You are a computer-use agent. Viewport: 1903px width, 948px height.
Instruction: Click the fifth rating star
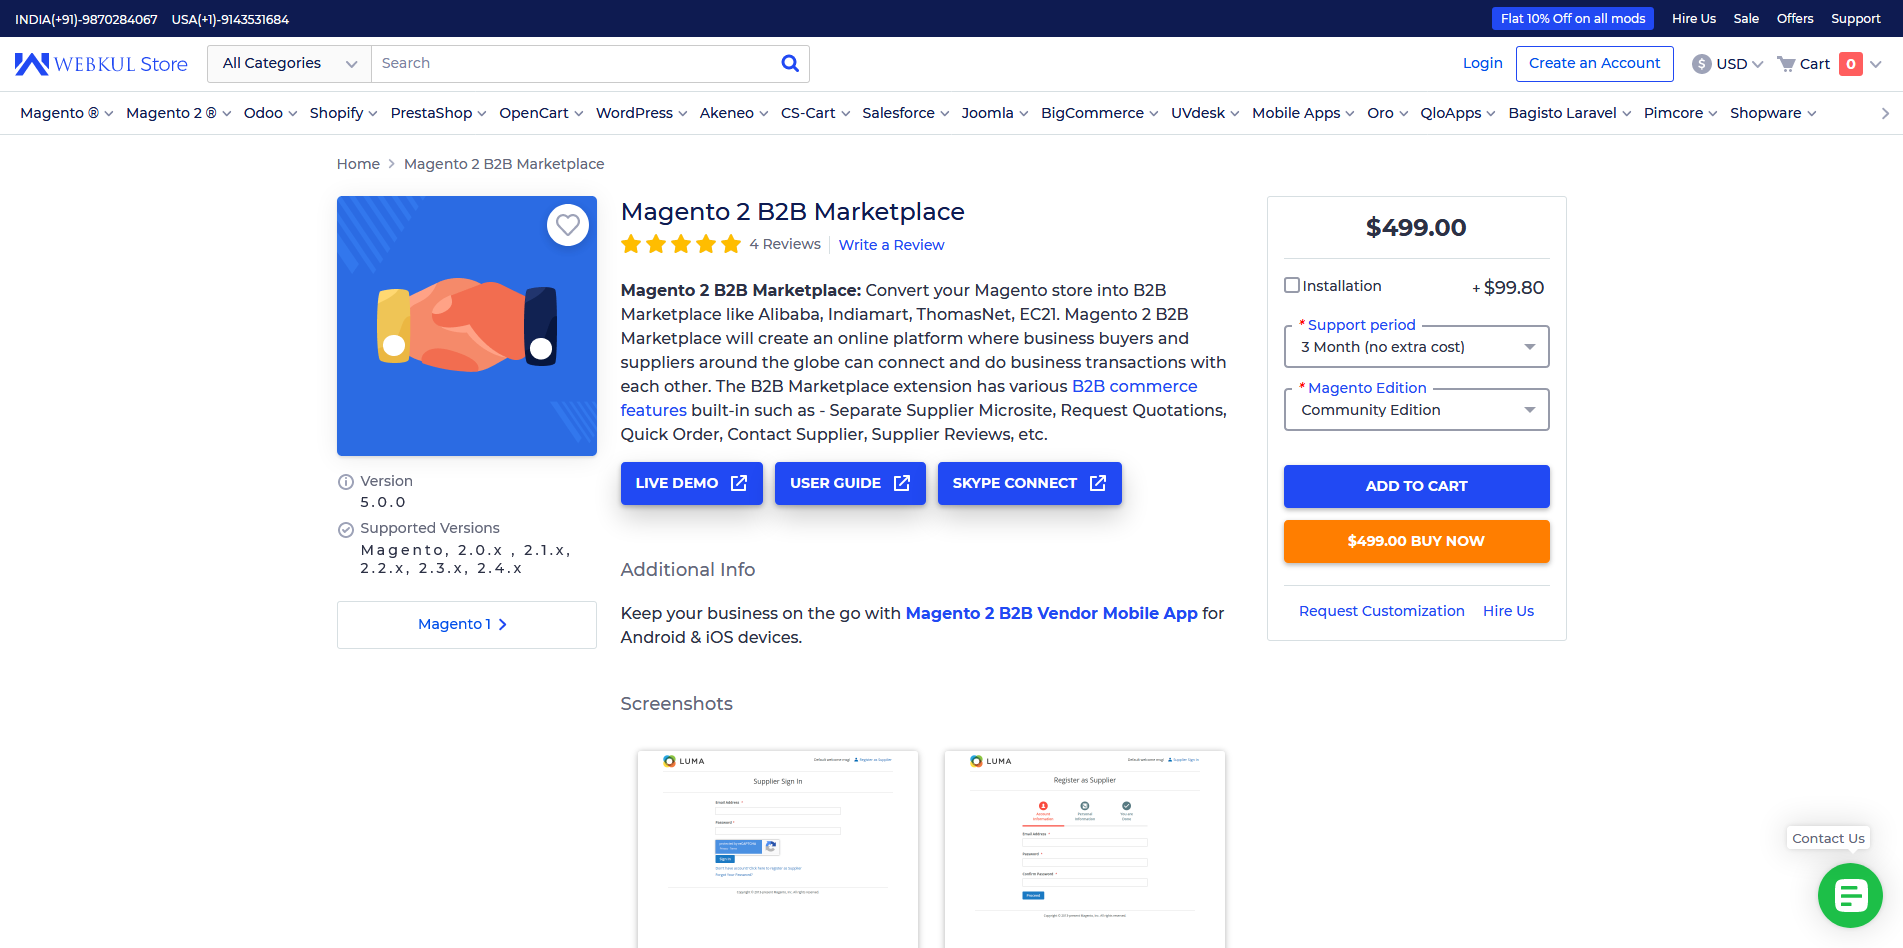pos(731,244)
